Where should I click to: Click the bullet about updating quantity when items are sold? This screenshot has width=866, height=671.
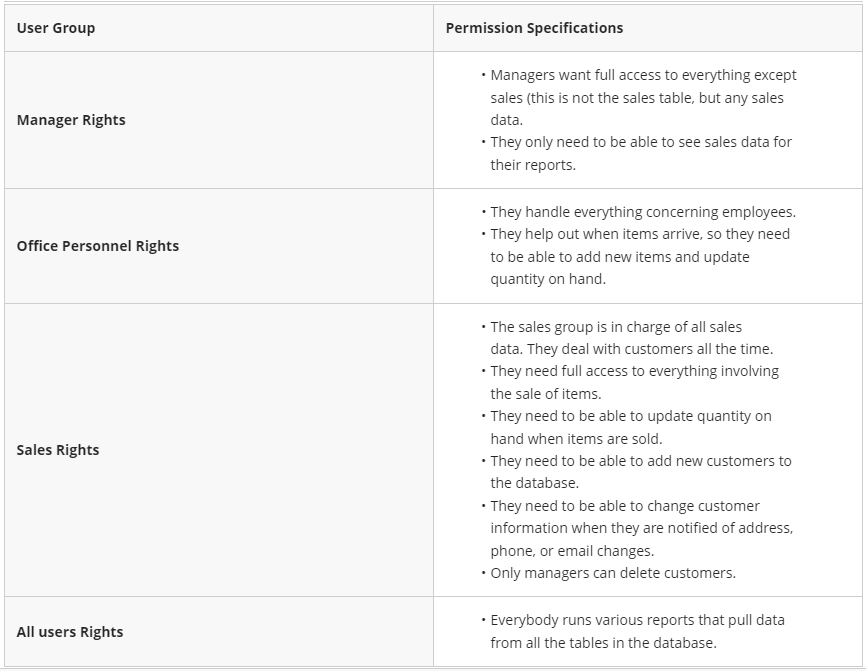[x=630, y=416]
